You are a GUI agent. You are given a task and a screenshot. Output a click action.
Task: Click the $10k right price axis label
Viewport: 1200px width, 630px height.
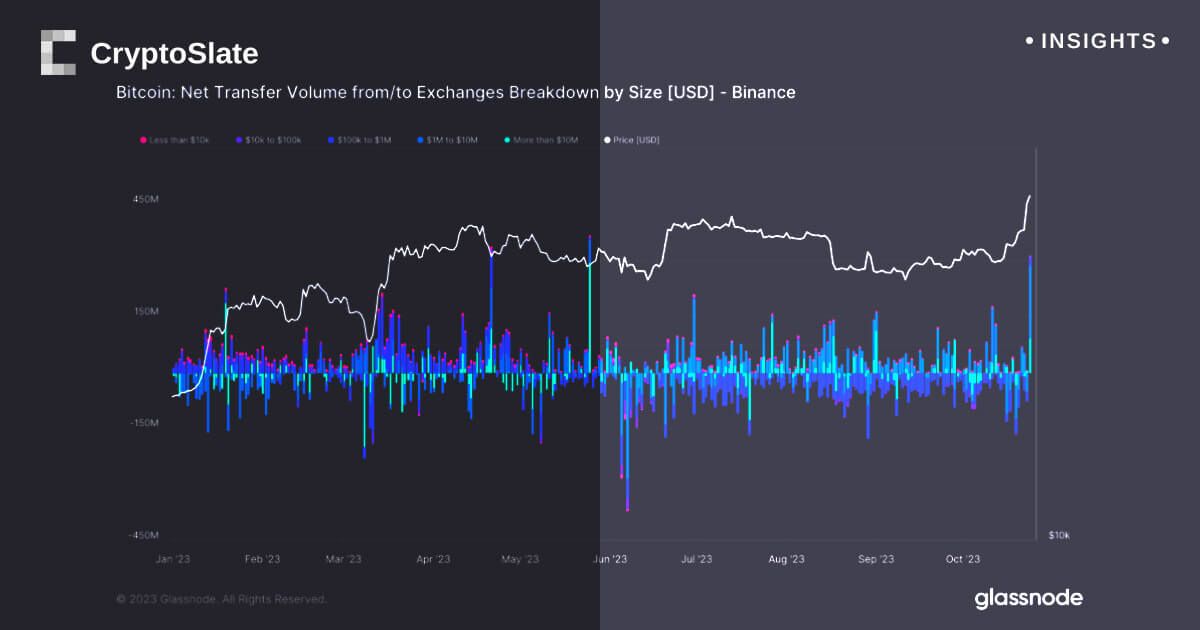(x=1058, y=536)
